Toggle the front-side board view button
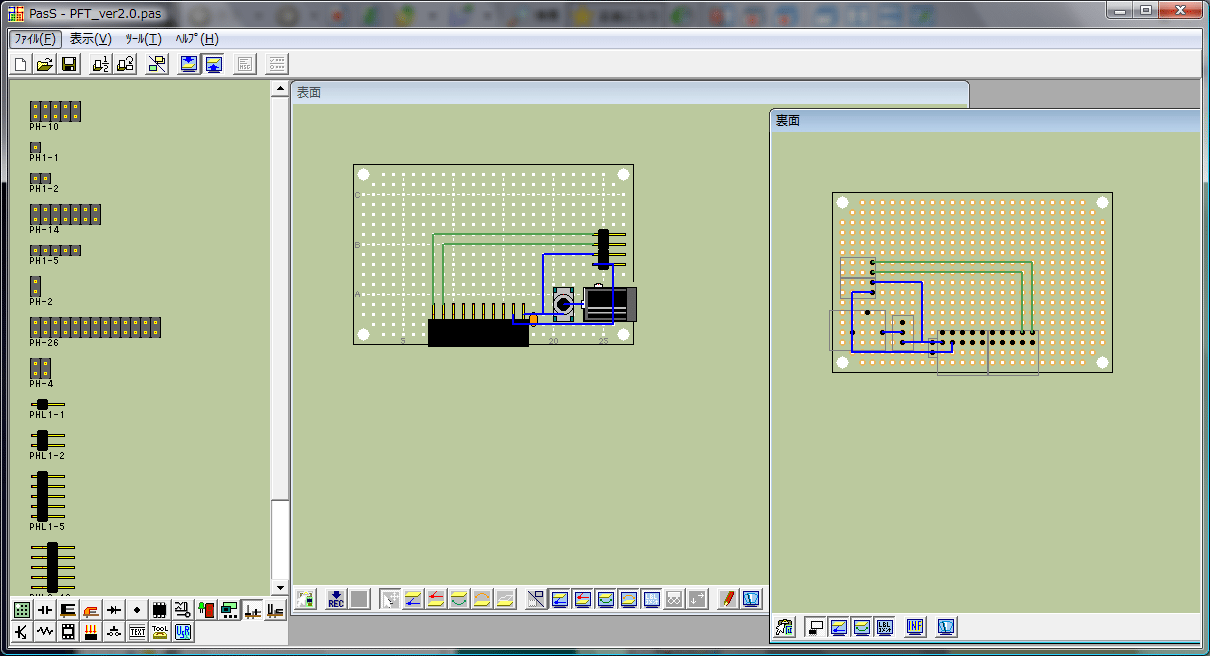The image size is (1210, 656). (x=189, y=65)
